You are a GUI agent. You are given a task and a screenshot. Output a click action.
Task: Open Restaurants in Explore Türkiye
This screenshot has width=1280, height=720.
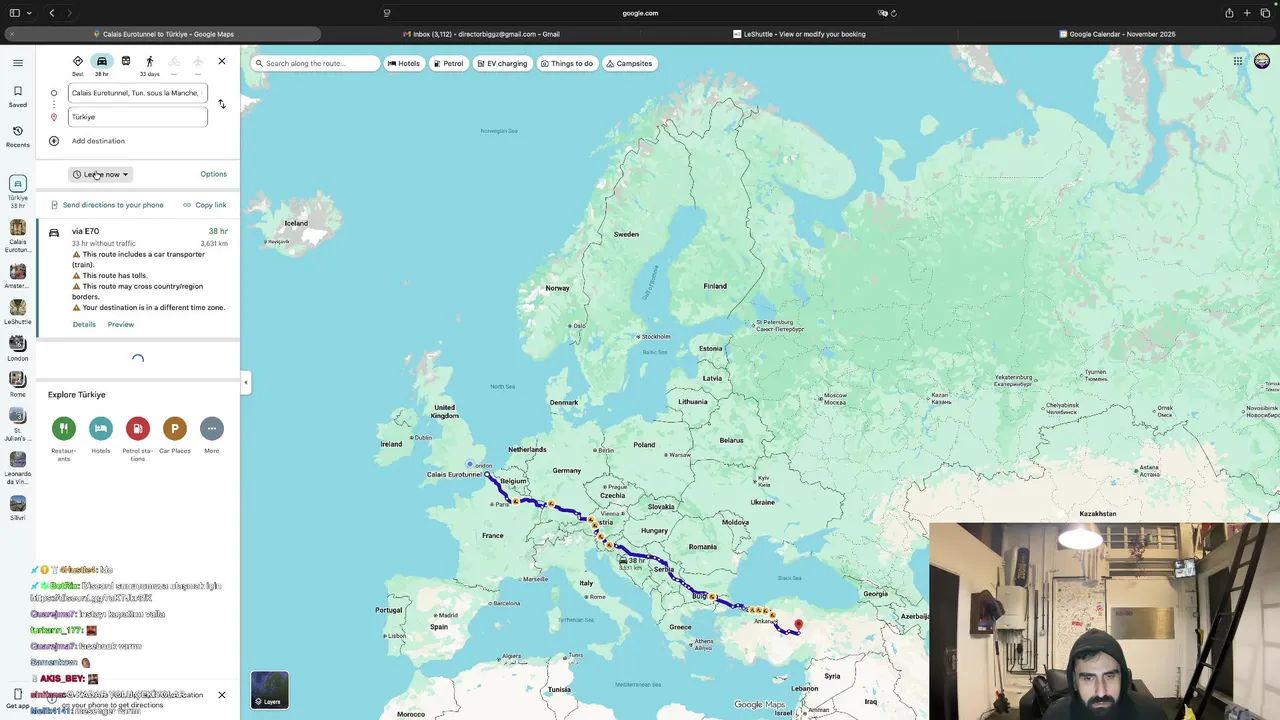pyautogui.click(x=64, y=439)
